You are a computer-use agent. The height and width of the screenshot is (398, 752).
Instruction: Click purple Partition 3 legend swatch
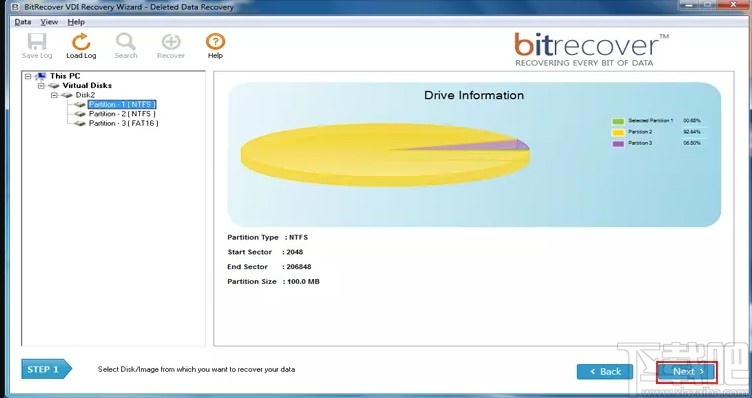(618, 143)
